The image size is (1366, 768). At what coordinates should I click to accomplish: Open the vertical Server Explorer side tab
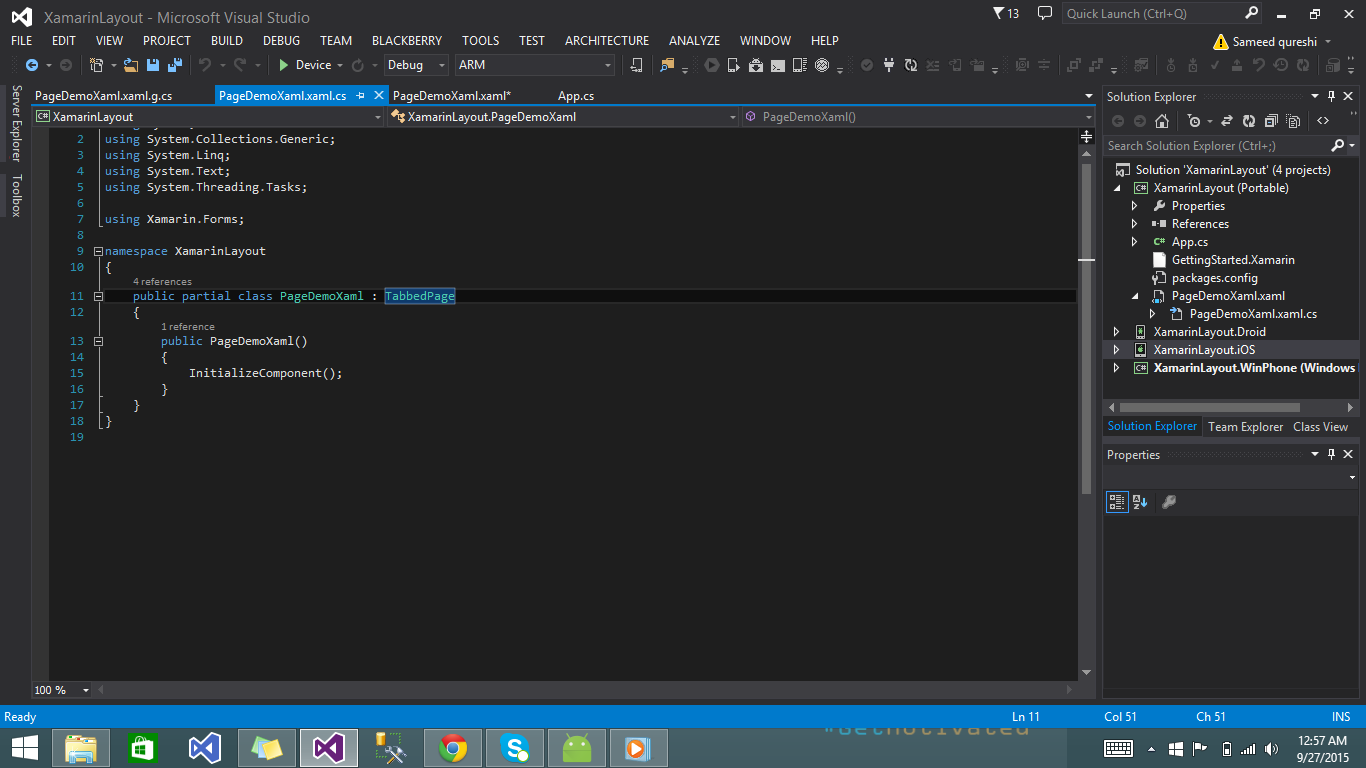16,123
